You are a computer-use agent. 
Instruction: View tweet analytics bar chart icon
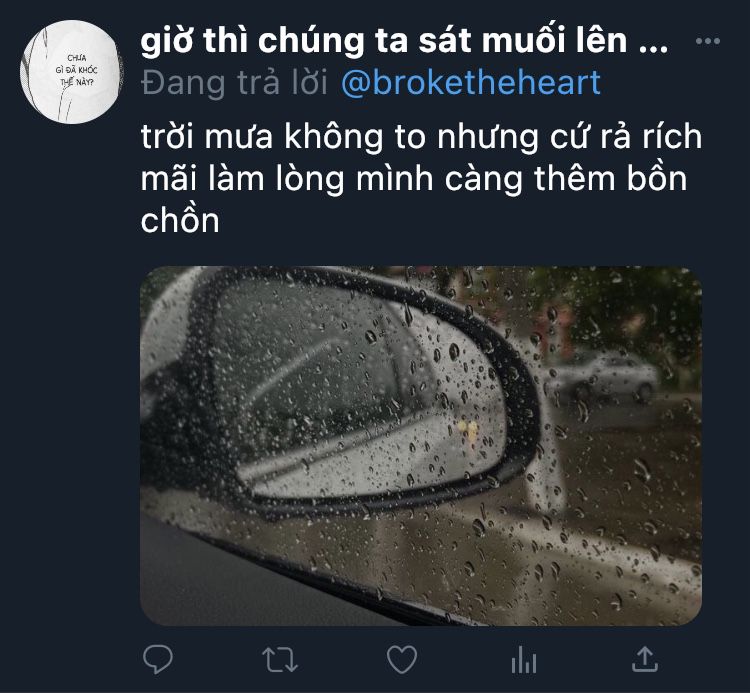(x=524, y=660)
